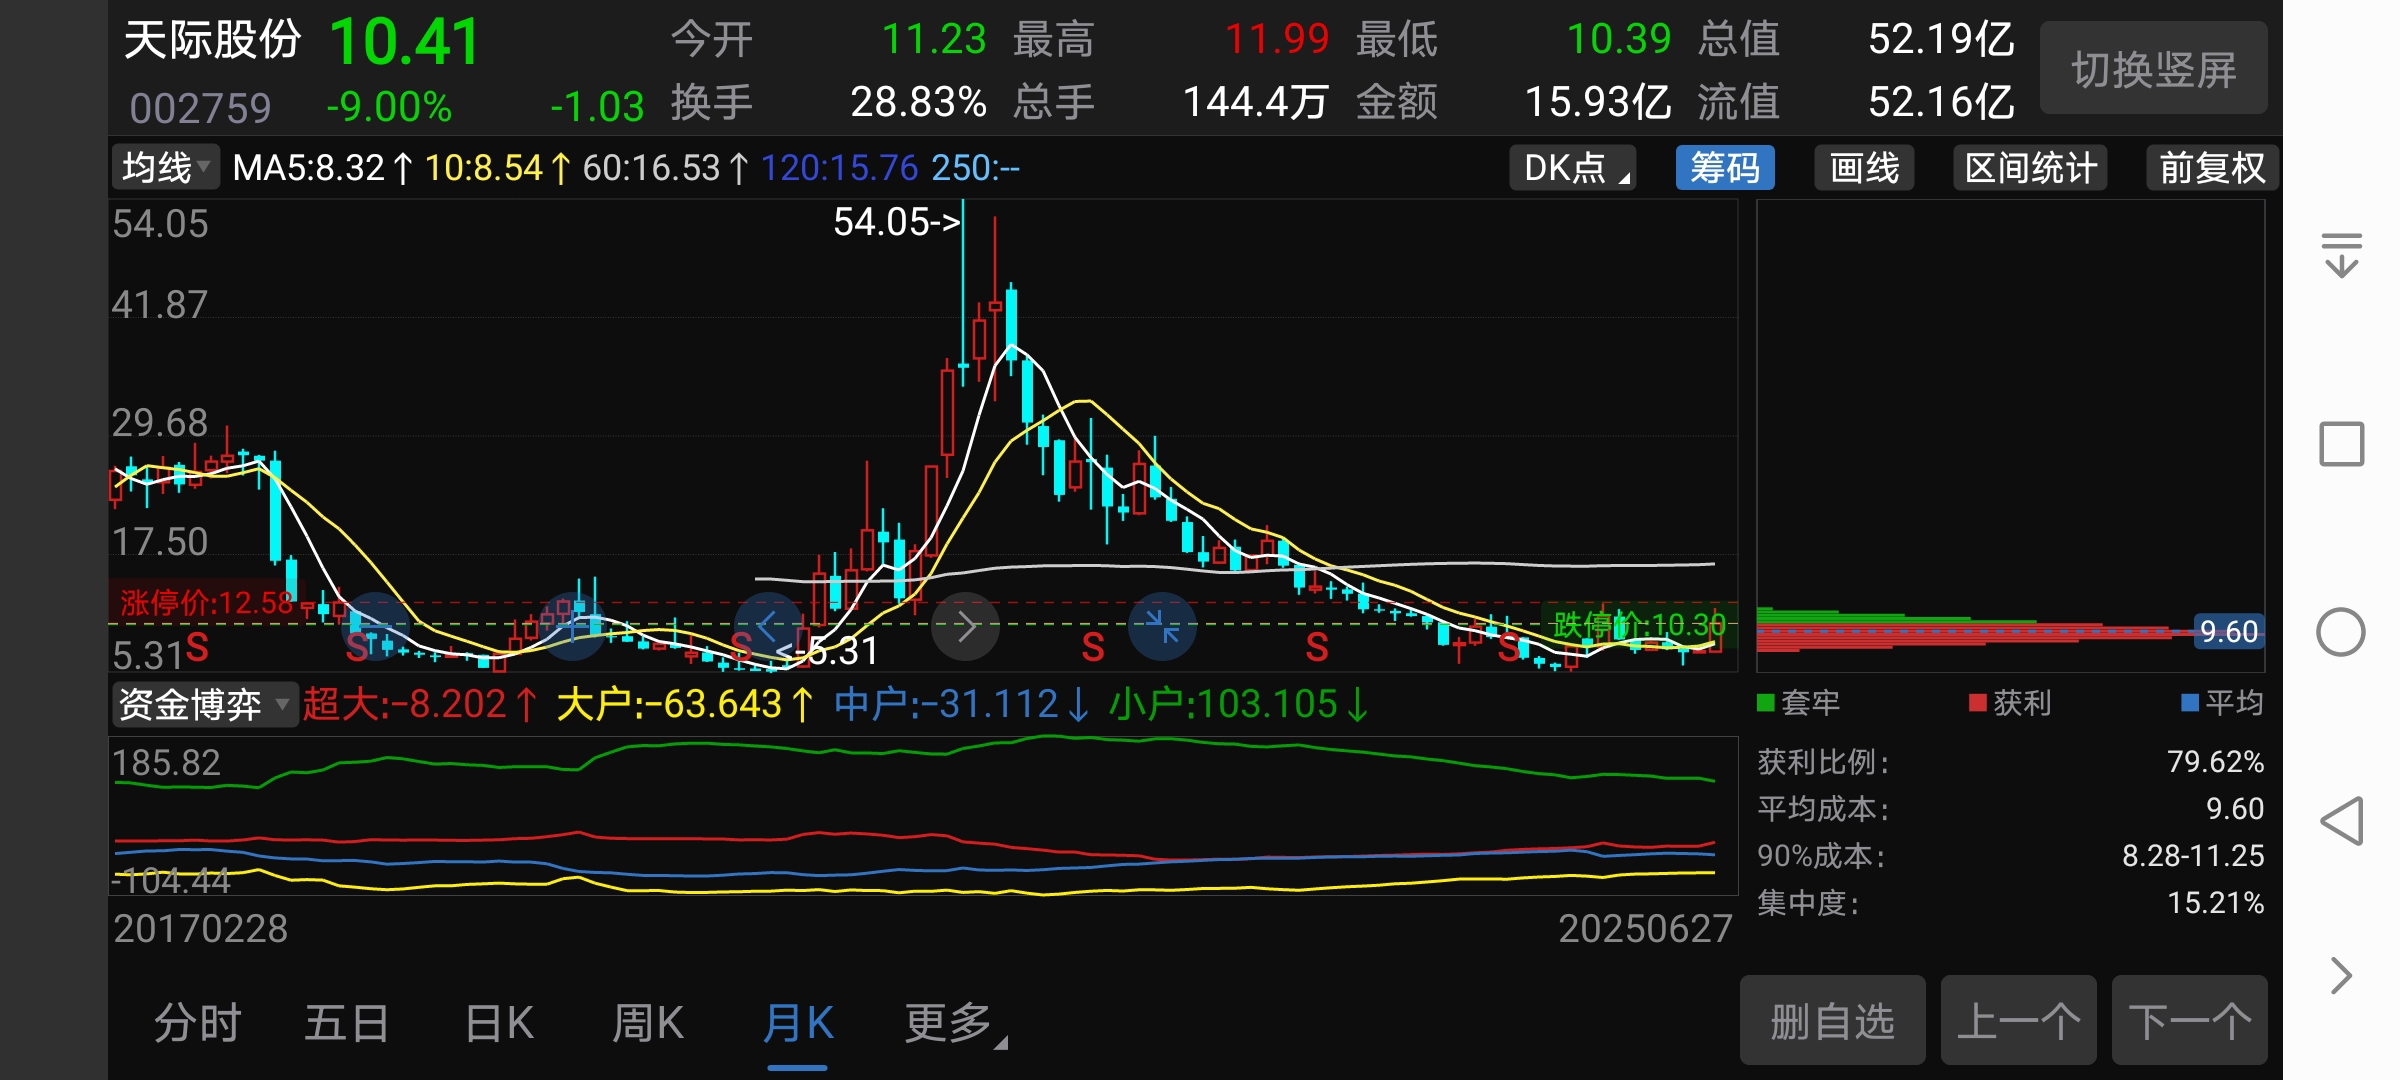Tap the Android home circle button
The width and height of the screenshot is (2400, 1080).
click(x=2341, y=632)
